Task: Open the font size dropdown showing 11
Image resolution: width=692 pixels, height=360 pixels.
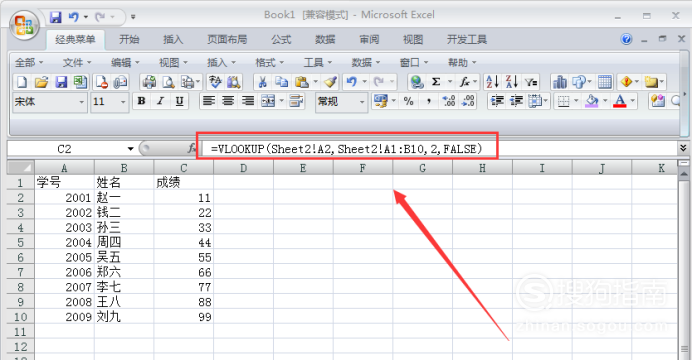Action: click(123, 102)
